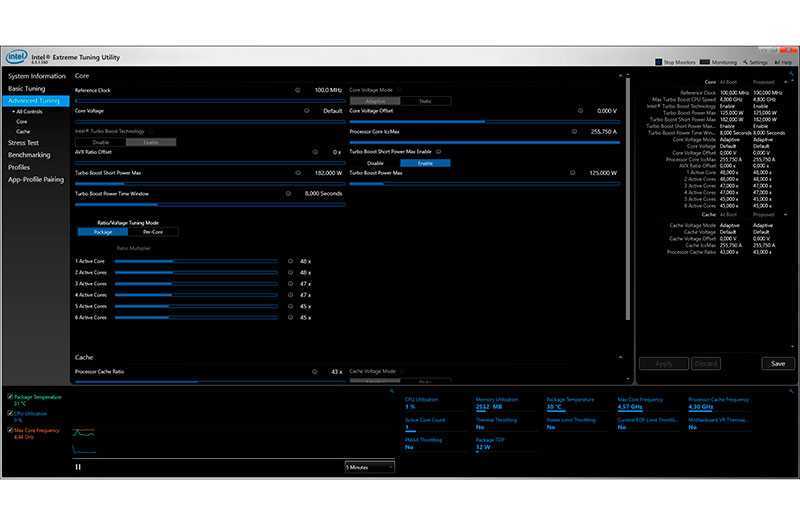Click the info icon on the 1 Active Core row
Image resolution: width=800 pixels, height=525 pixels.
click(x=290, y=261)
